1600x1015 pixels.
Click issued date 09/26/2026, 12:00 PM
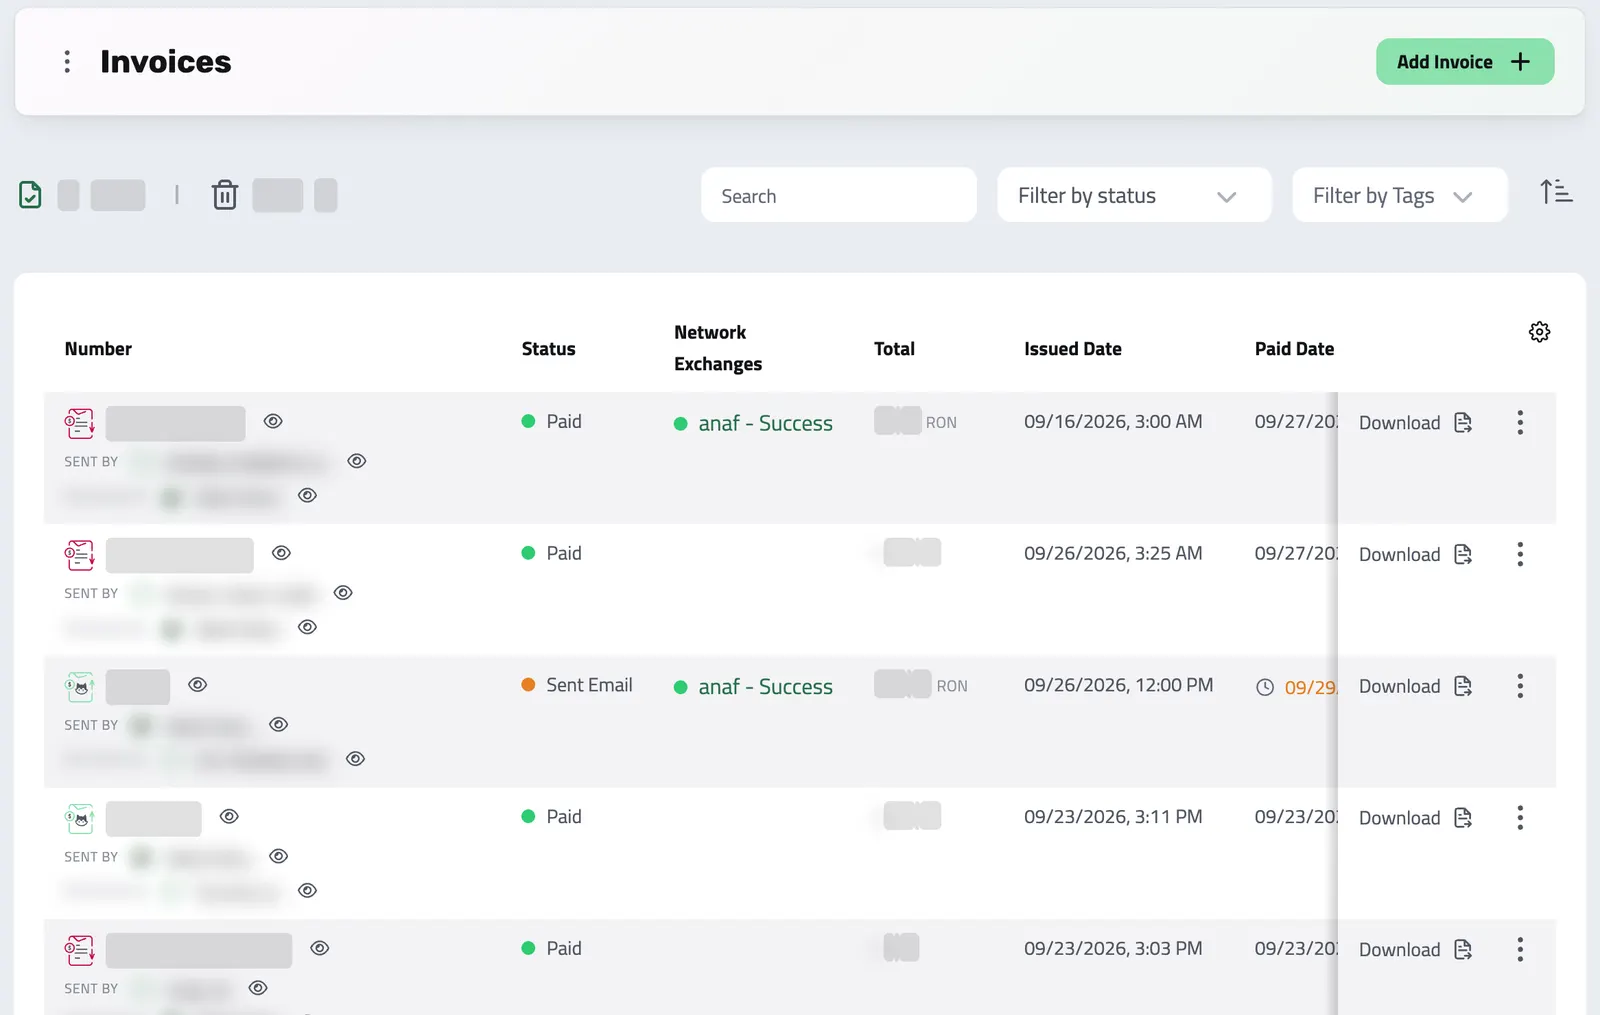1118,685
